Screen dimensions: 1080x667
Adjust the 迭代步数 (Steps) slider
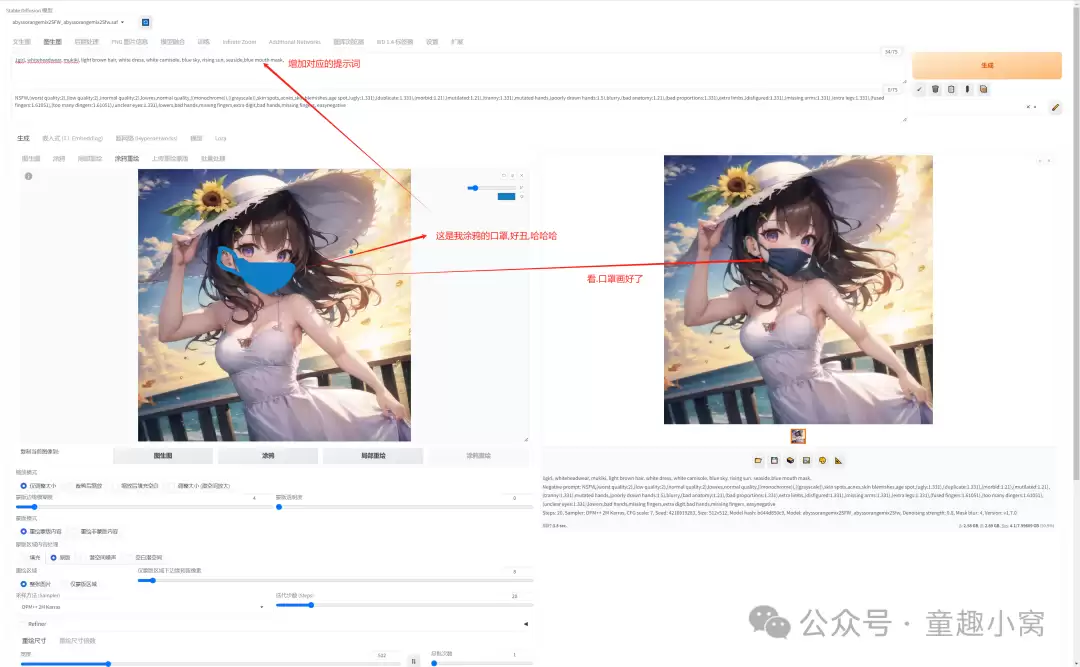coord(404,605)
